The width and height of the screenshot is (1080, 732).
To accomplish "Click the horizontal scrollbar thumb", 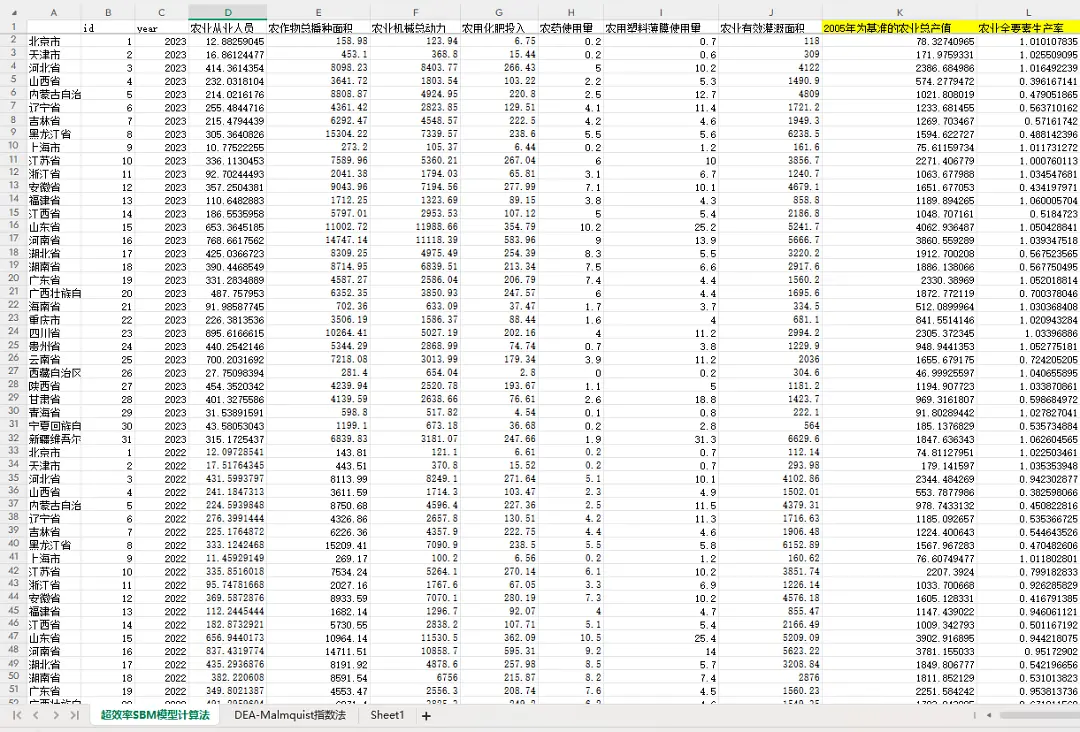I will point(1039,715).
